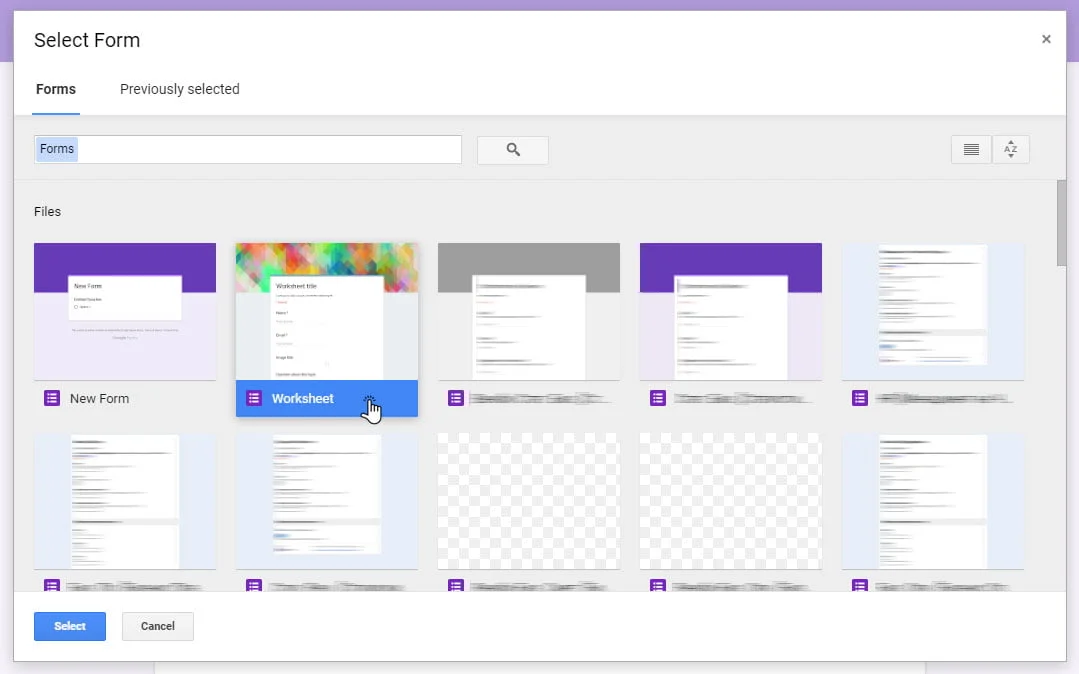
Task: Click the form icon beside Worksheet
Action: tap(254, 398)
